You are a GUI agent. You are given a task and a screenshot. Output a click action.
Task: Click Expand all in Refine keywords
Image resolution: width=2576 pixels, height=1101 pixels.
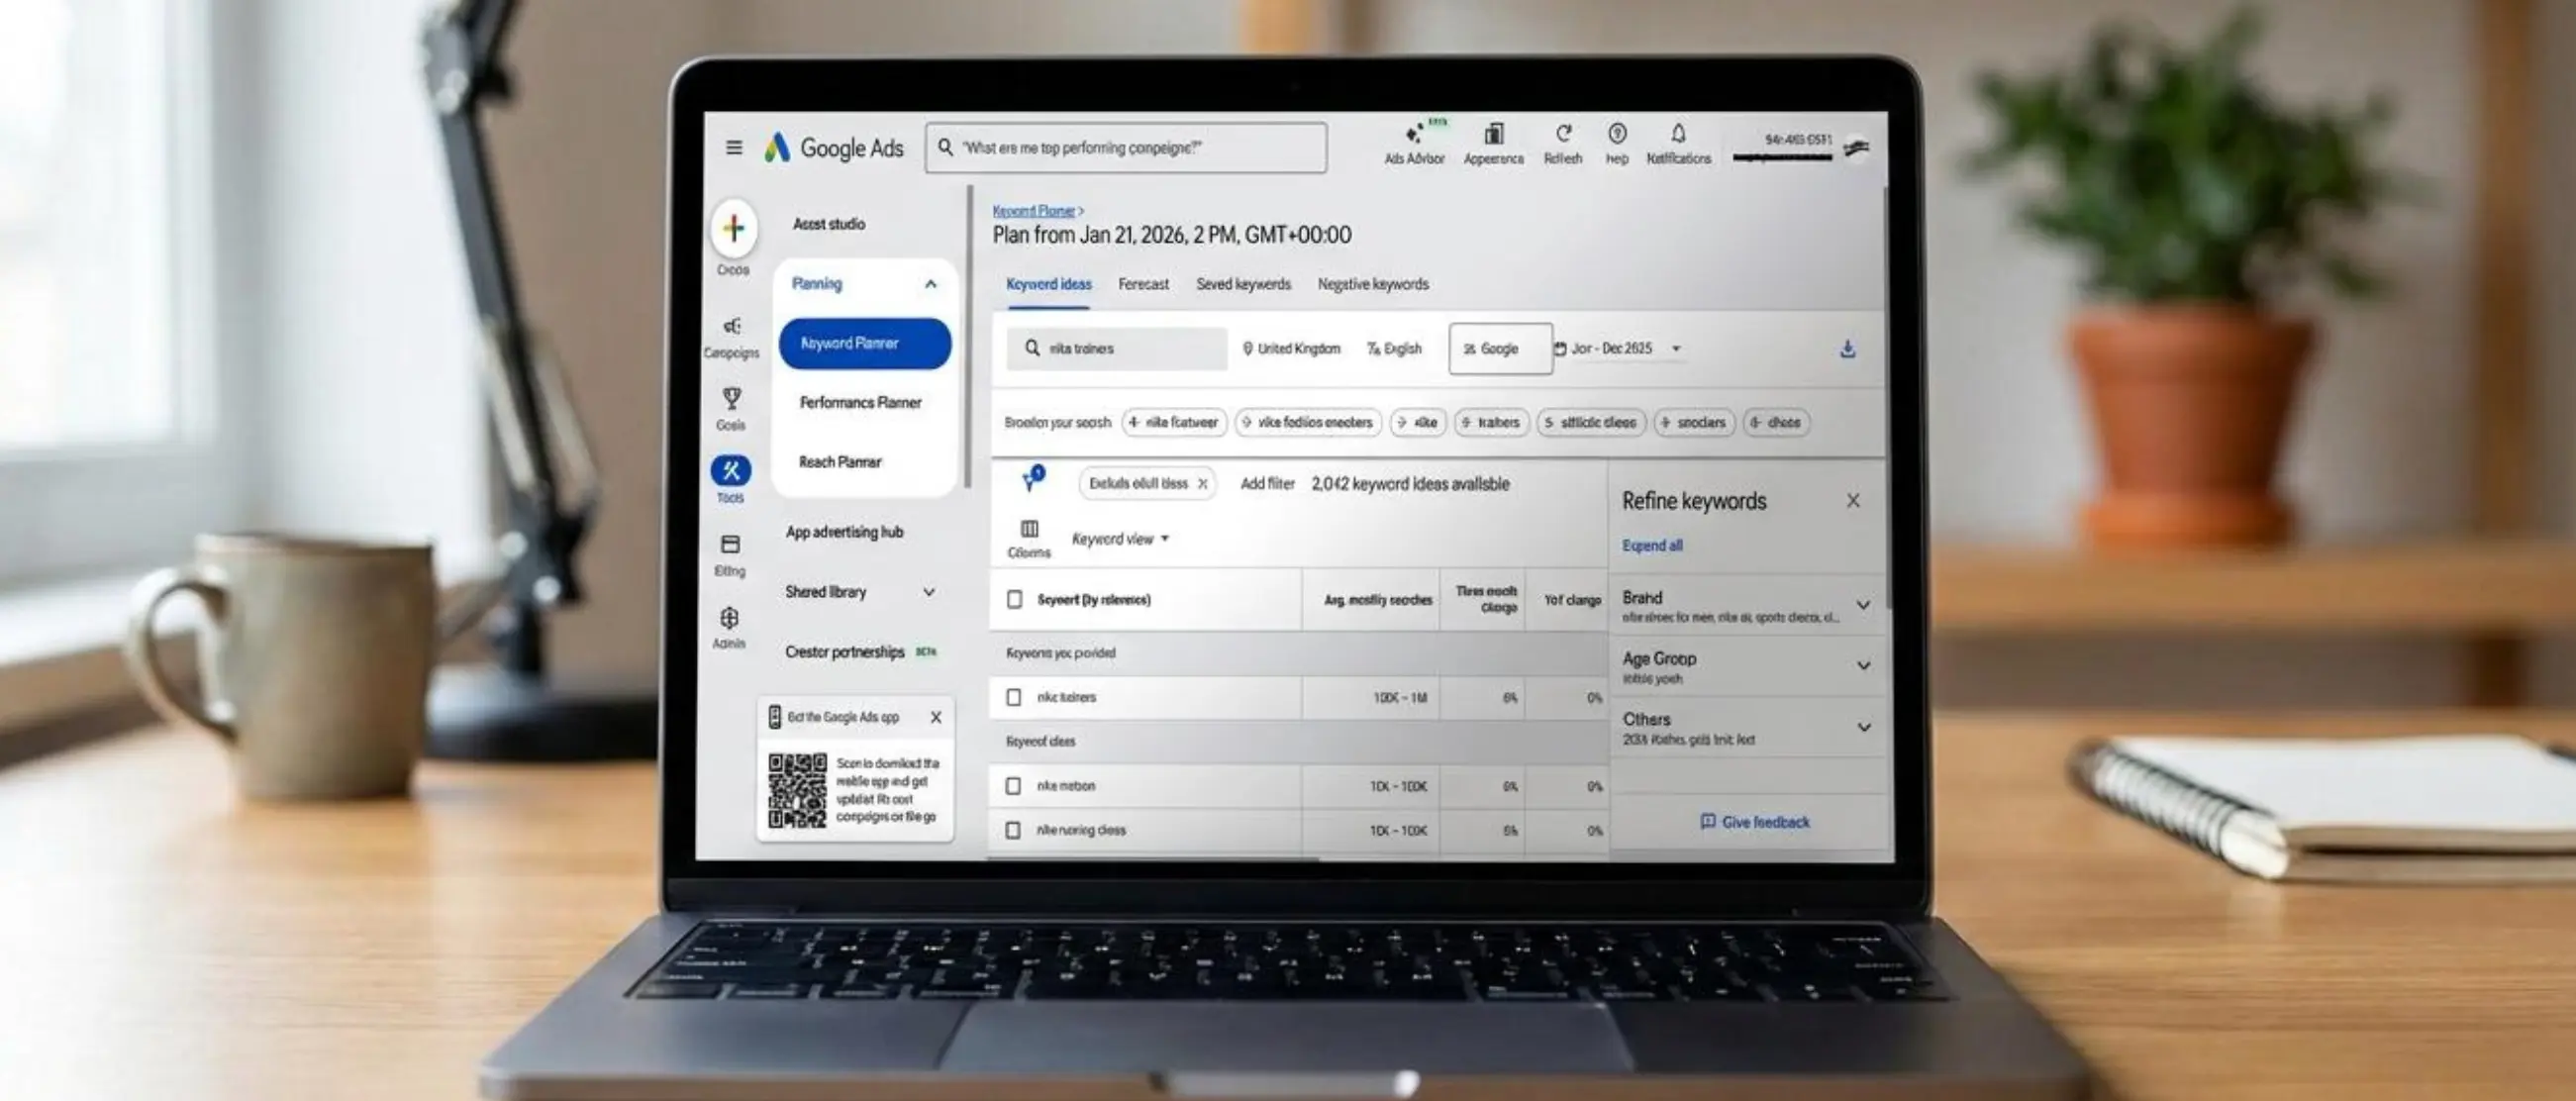tap(1652, 546)
